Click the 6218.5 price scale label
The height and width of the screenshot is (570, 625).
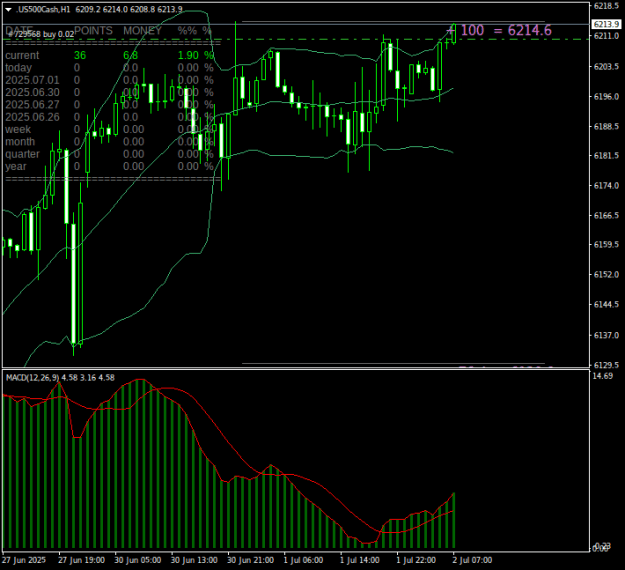click(605, 6)
